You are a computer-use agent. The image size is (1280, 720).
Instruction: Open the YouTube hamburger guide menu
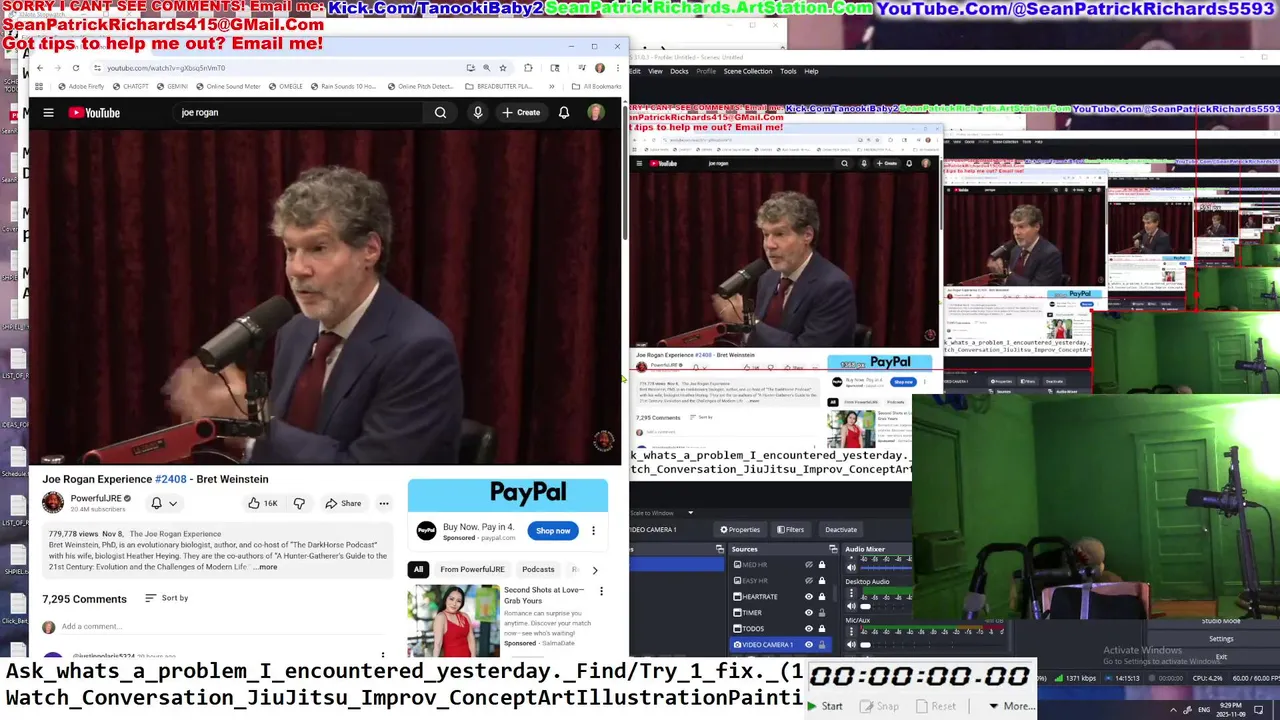pyautogui.click(x=48, y=113)
